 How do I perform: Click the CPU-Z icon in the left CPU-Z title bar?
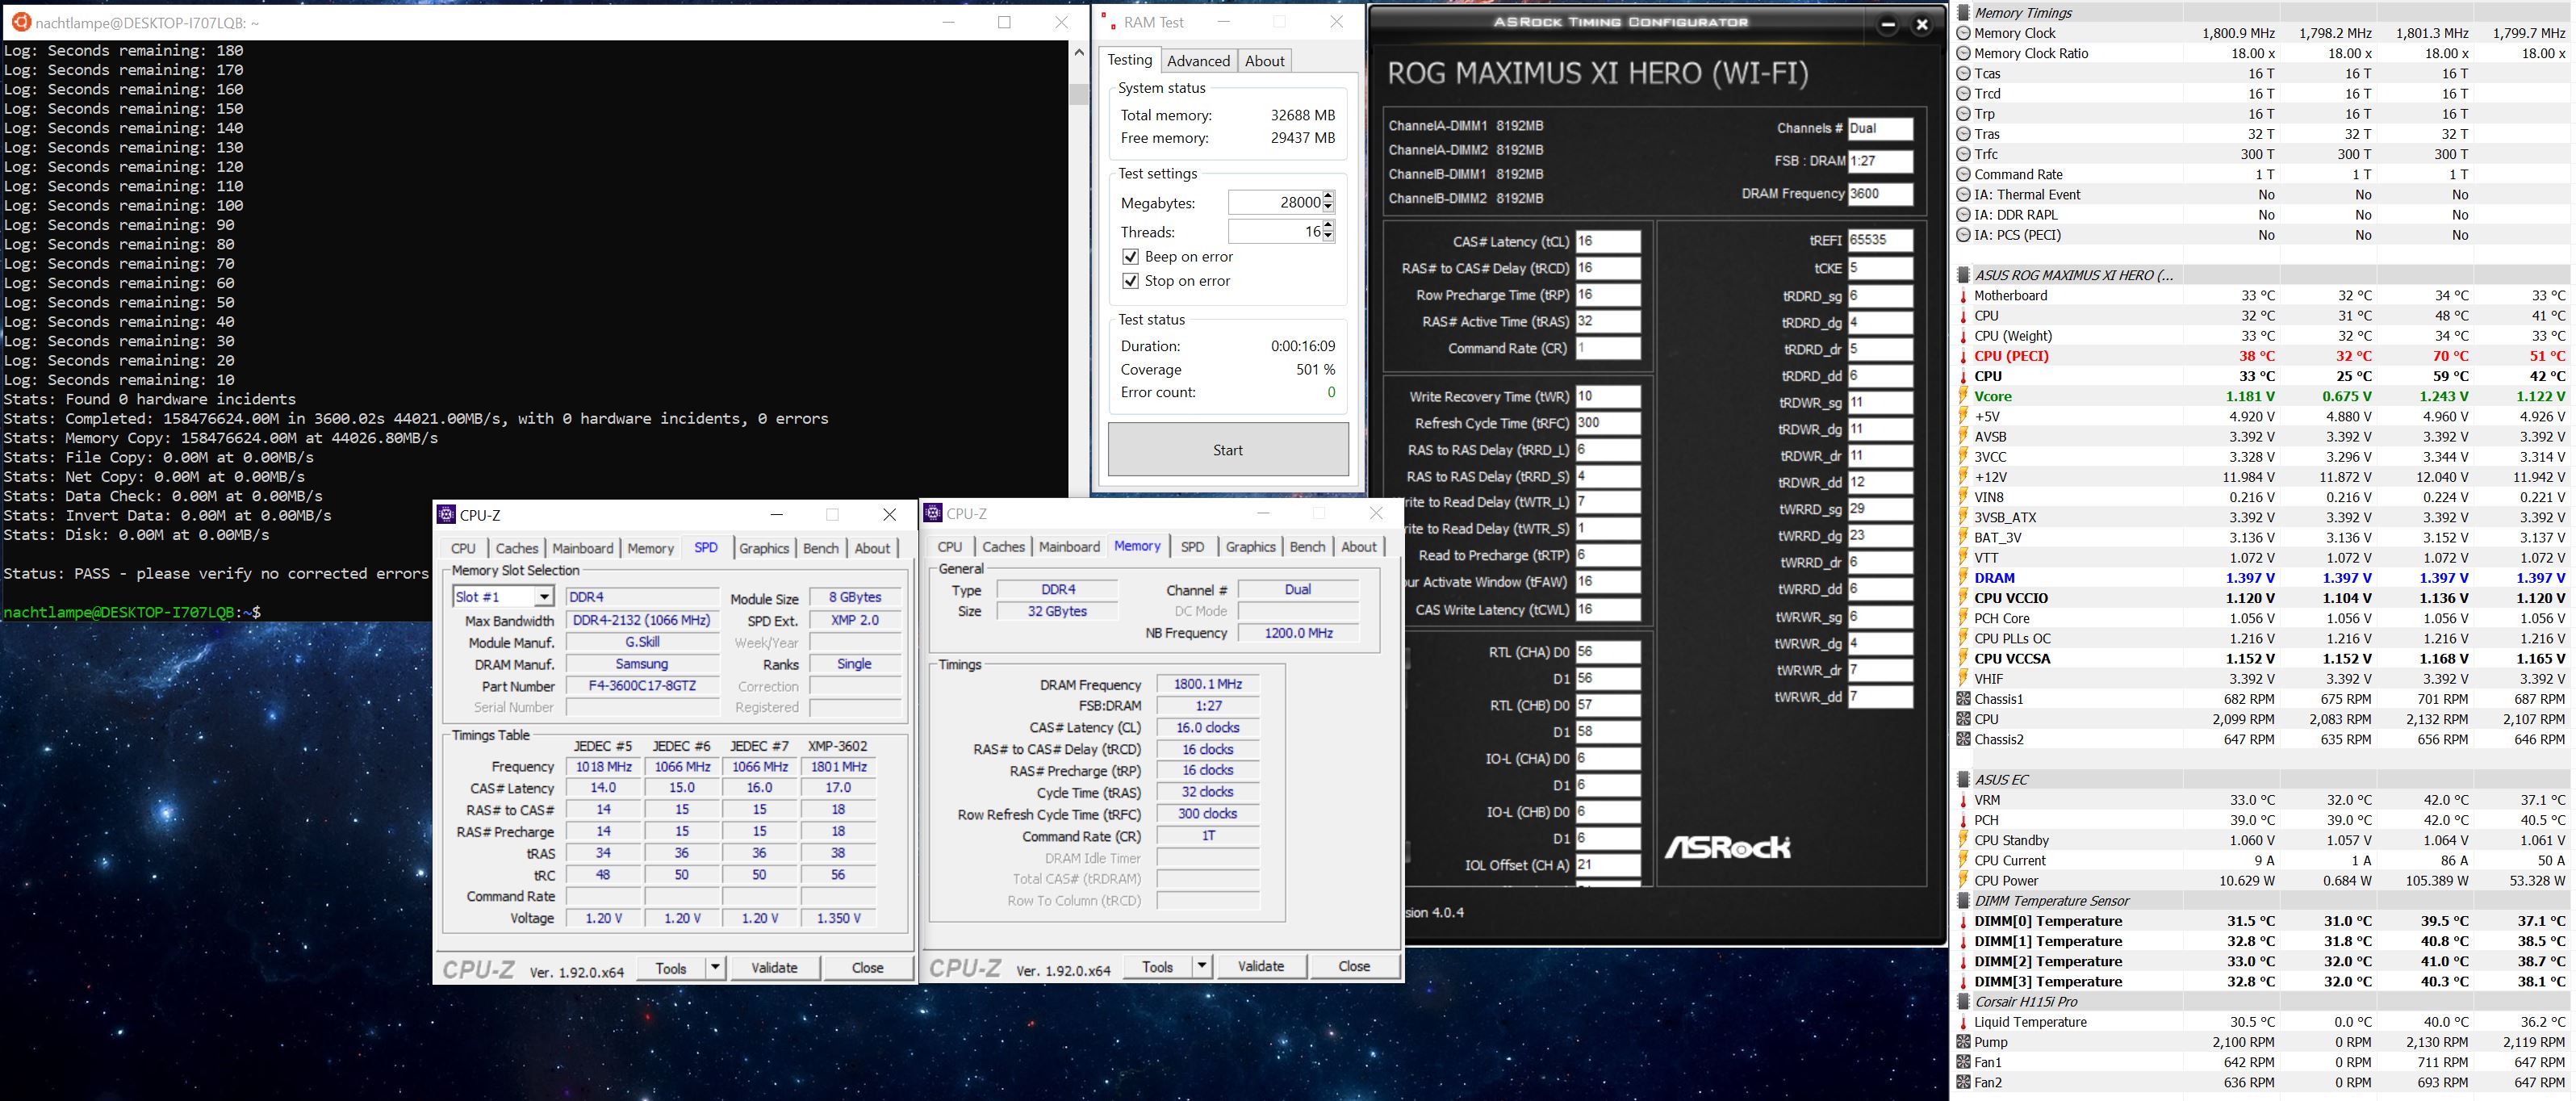click(446, 514)
